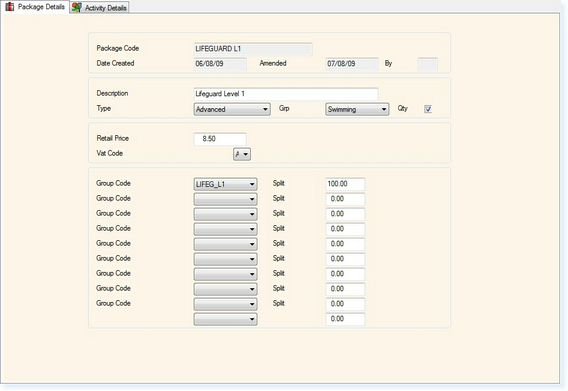
Task: Click the Type label
Action: 104,108
